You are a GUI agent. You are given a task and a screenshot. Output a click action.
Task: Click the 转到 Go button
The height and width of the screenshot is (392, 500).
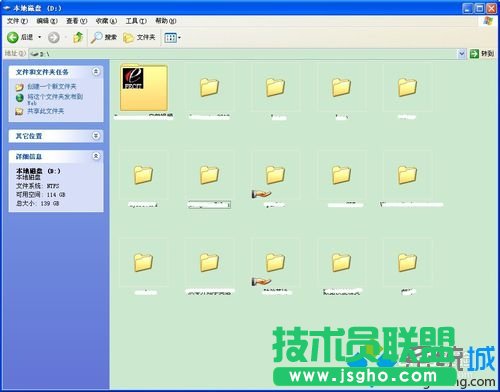(x=482, y=54)
